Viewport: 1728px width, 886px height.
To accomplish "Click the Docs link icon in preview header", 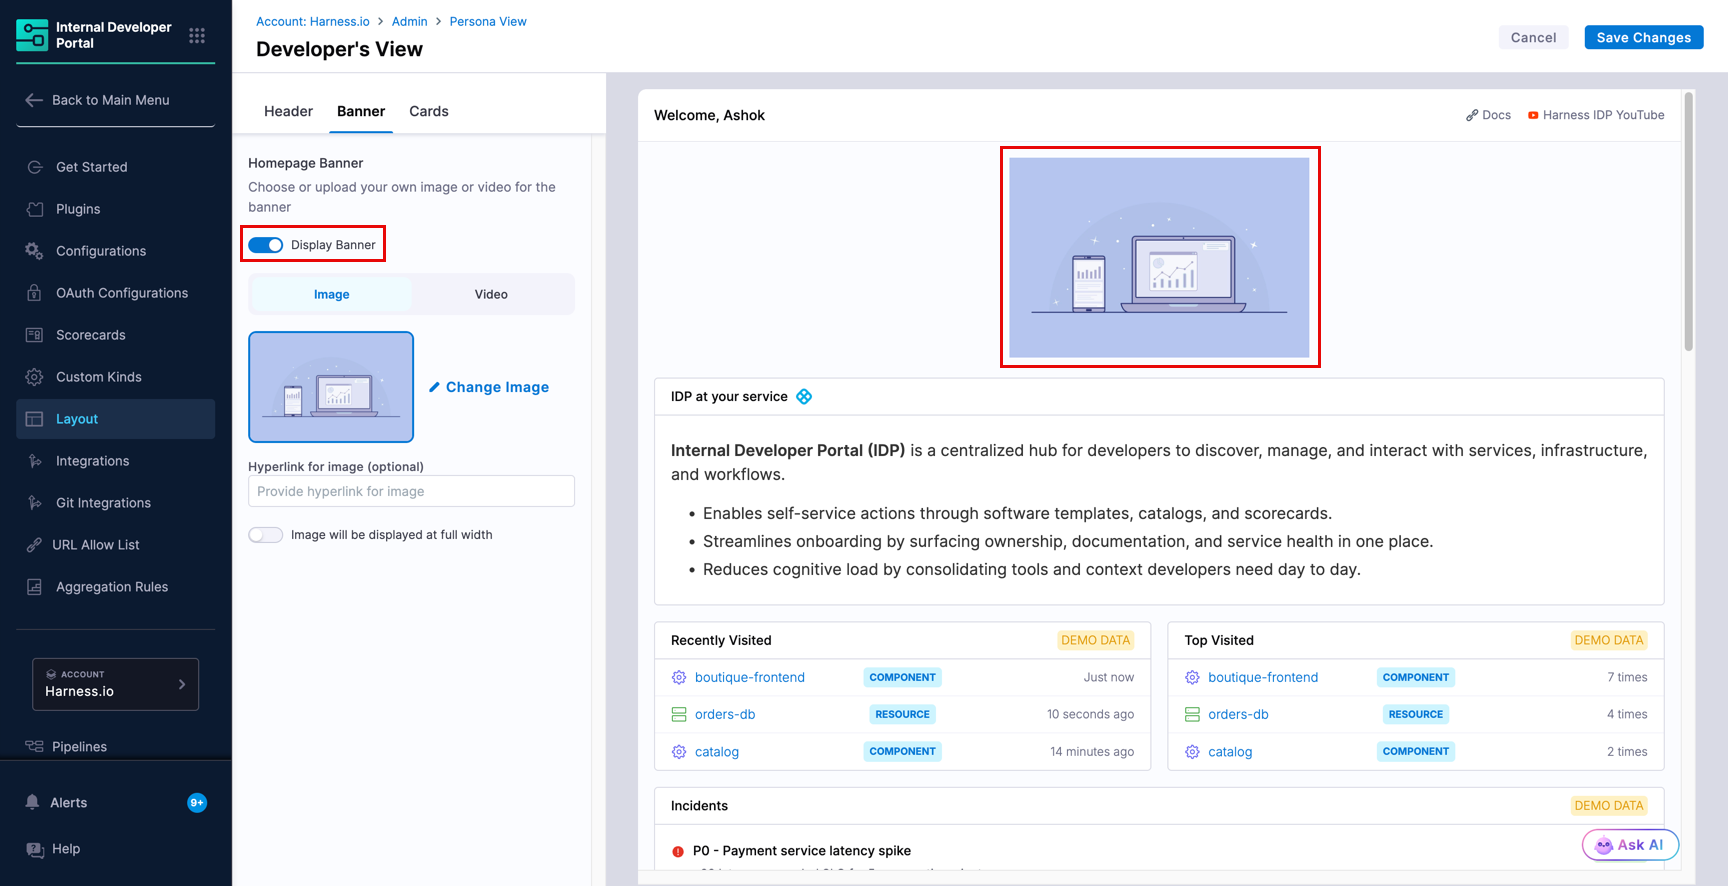I will click(x=1472, y=115).
